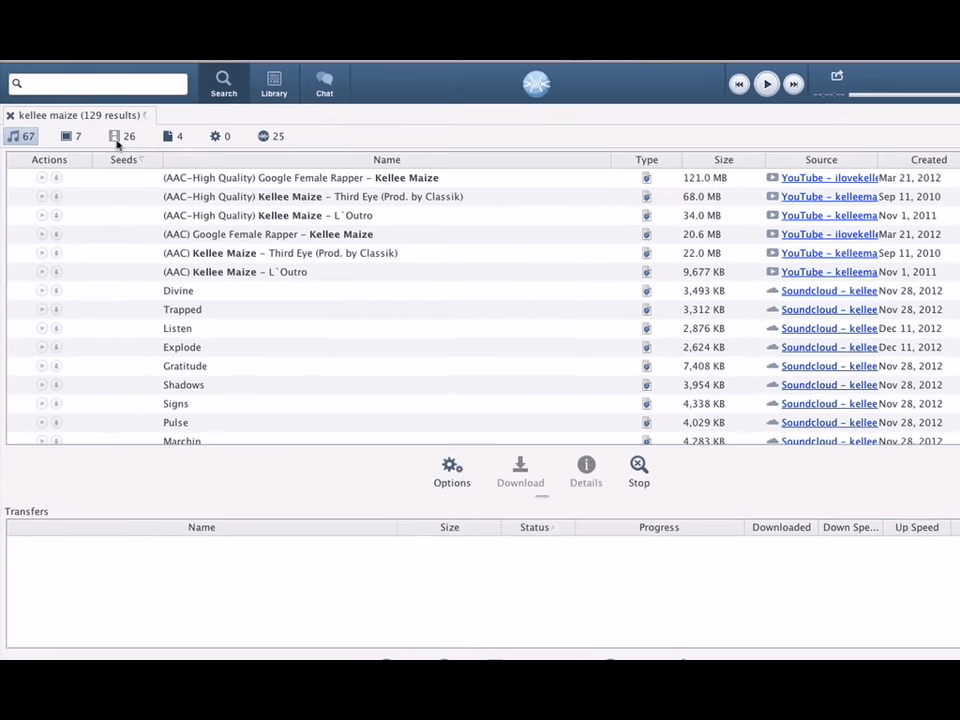Image resolution: width=960 pixels, height=720 pixels.
Task: Open YouTube source link for 121.0 MB result
Action: 829,178
